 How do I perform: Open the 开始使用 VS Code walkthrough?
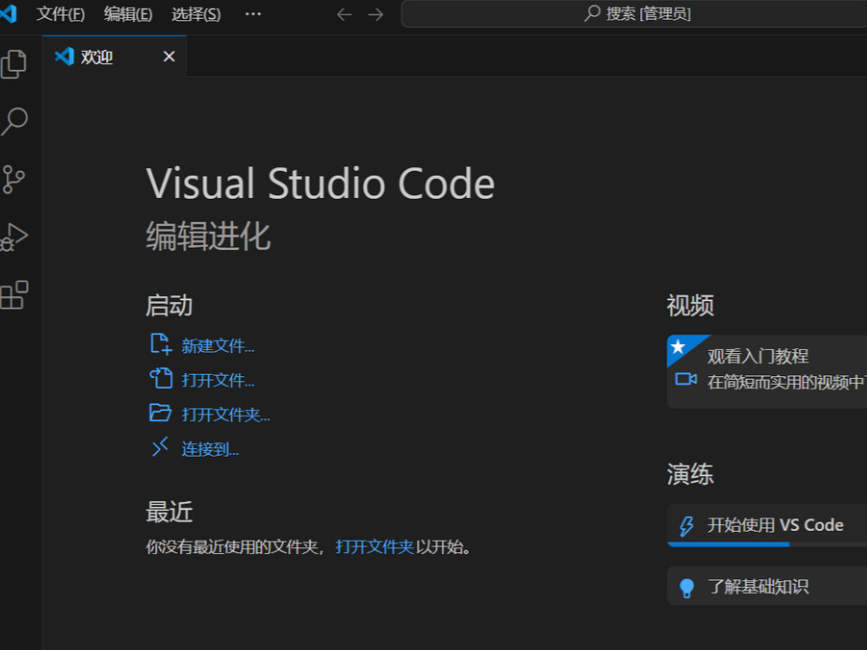pyautogui.click(x=767, y=525)
